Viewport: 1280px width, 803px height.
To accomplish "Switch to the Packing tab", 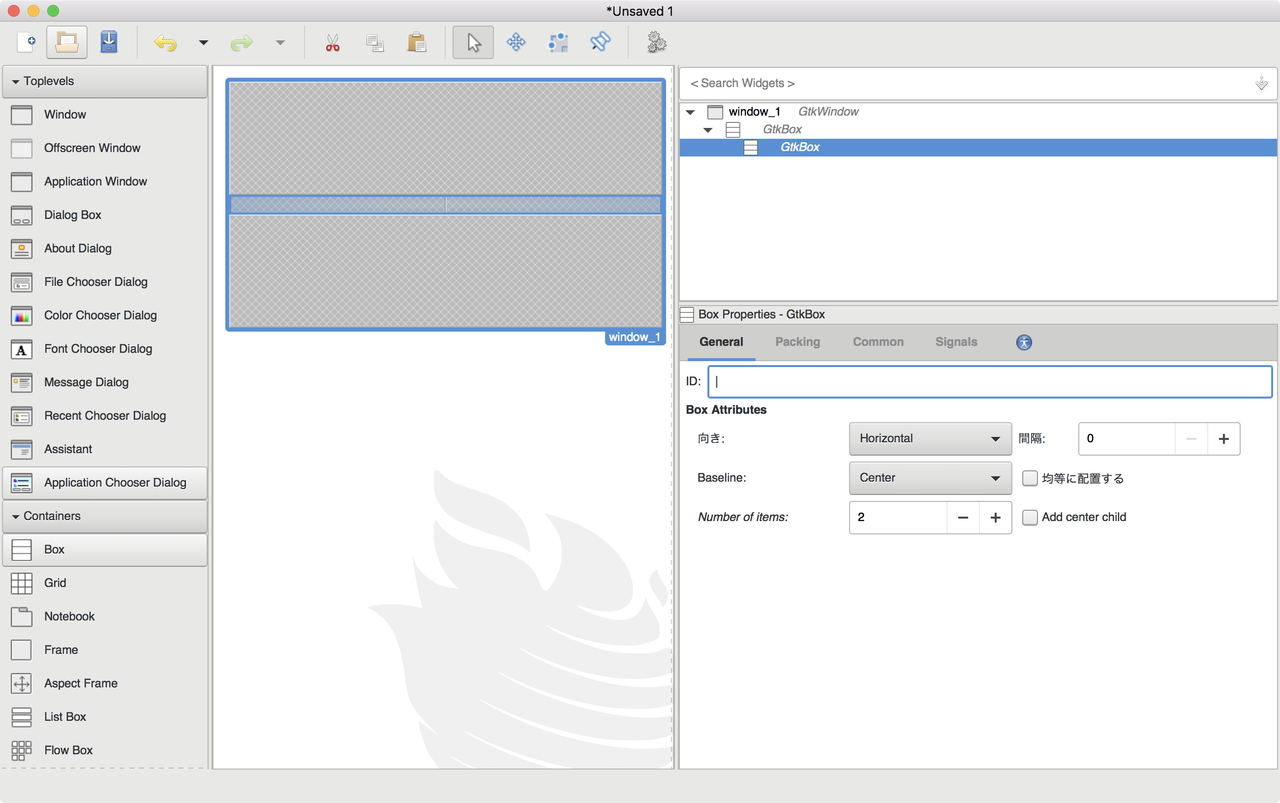I will click(x=797, y=341).
